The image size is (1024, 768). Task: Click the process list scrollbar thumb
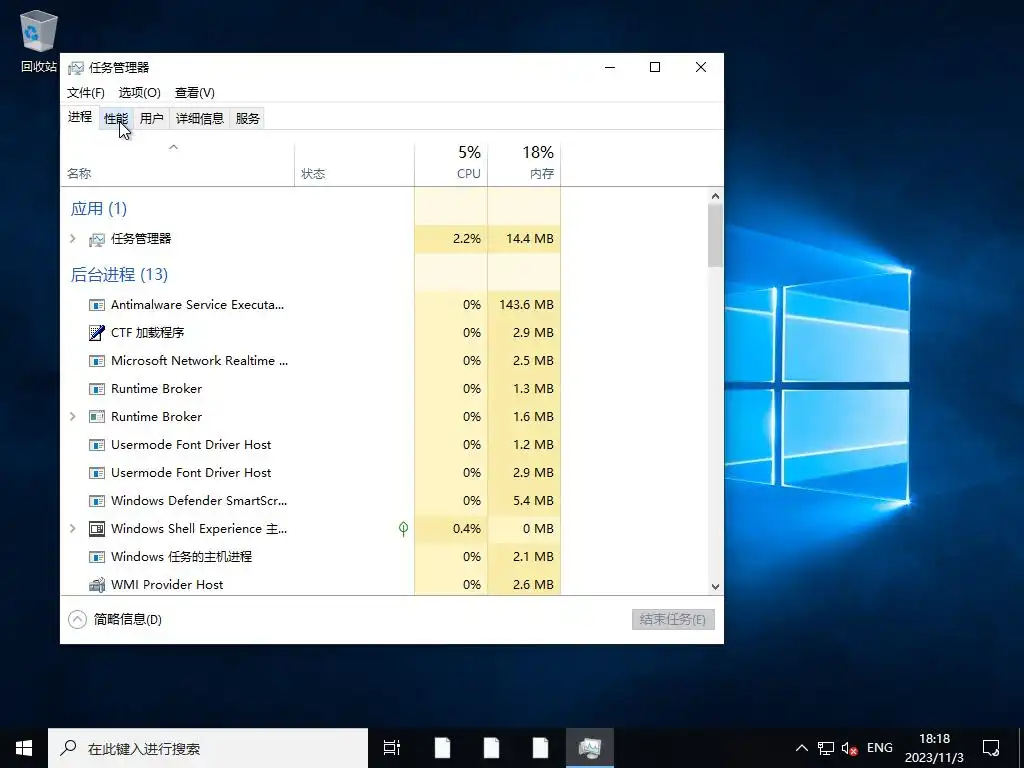pos(715,235)
